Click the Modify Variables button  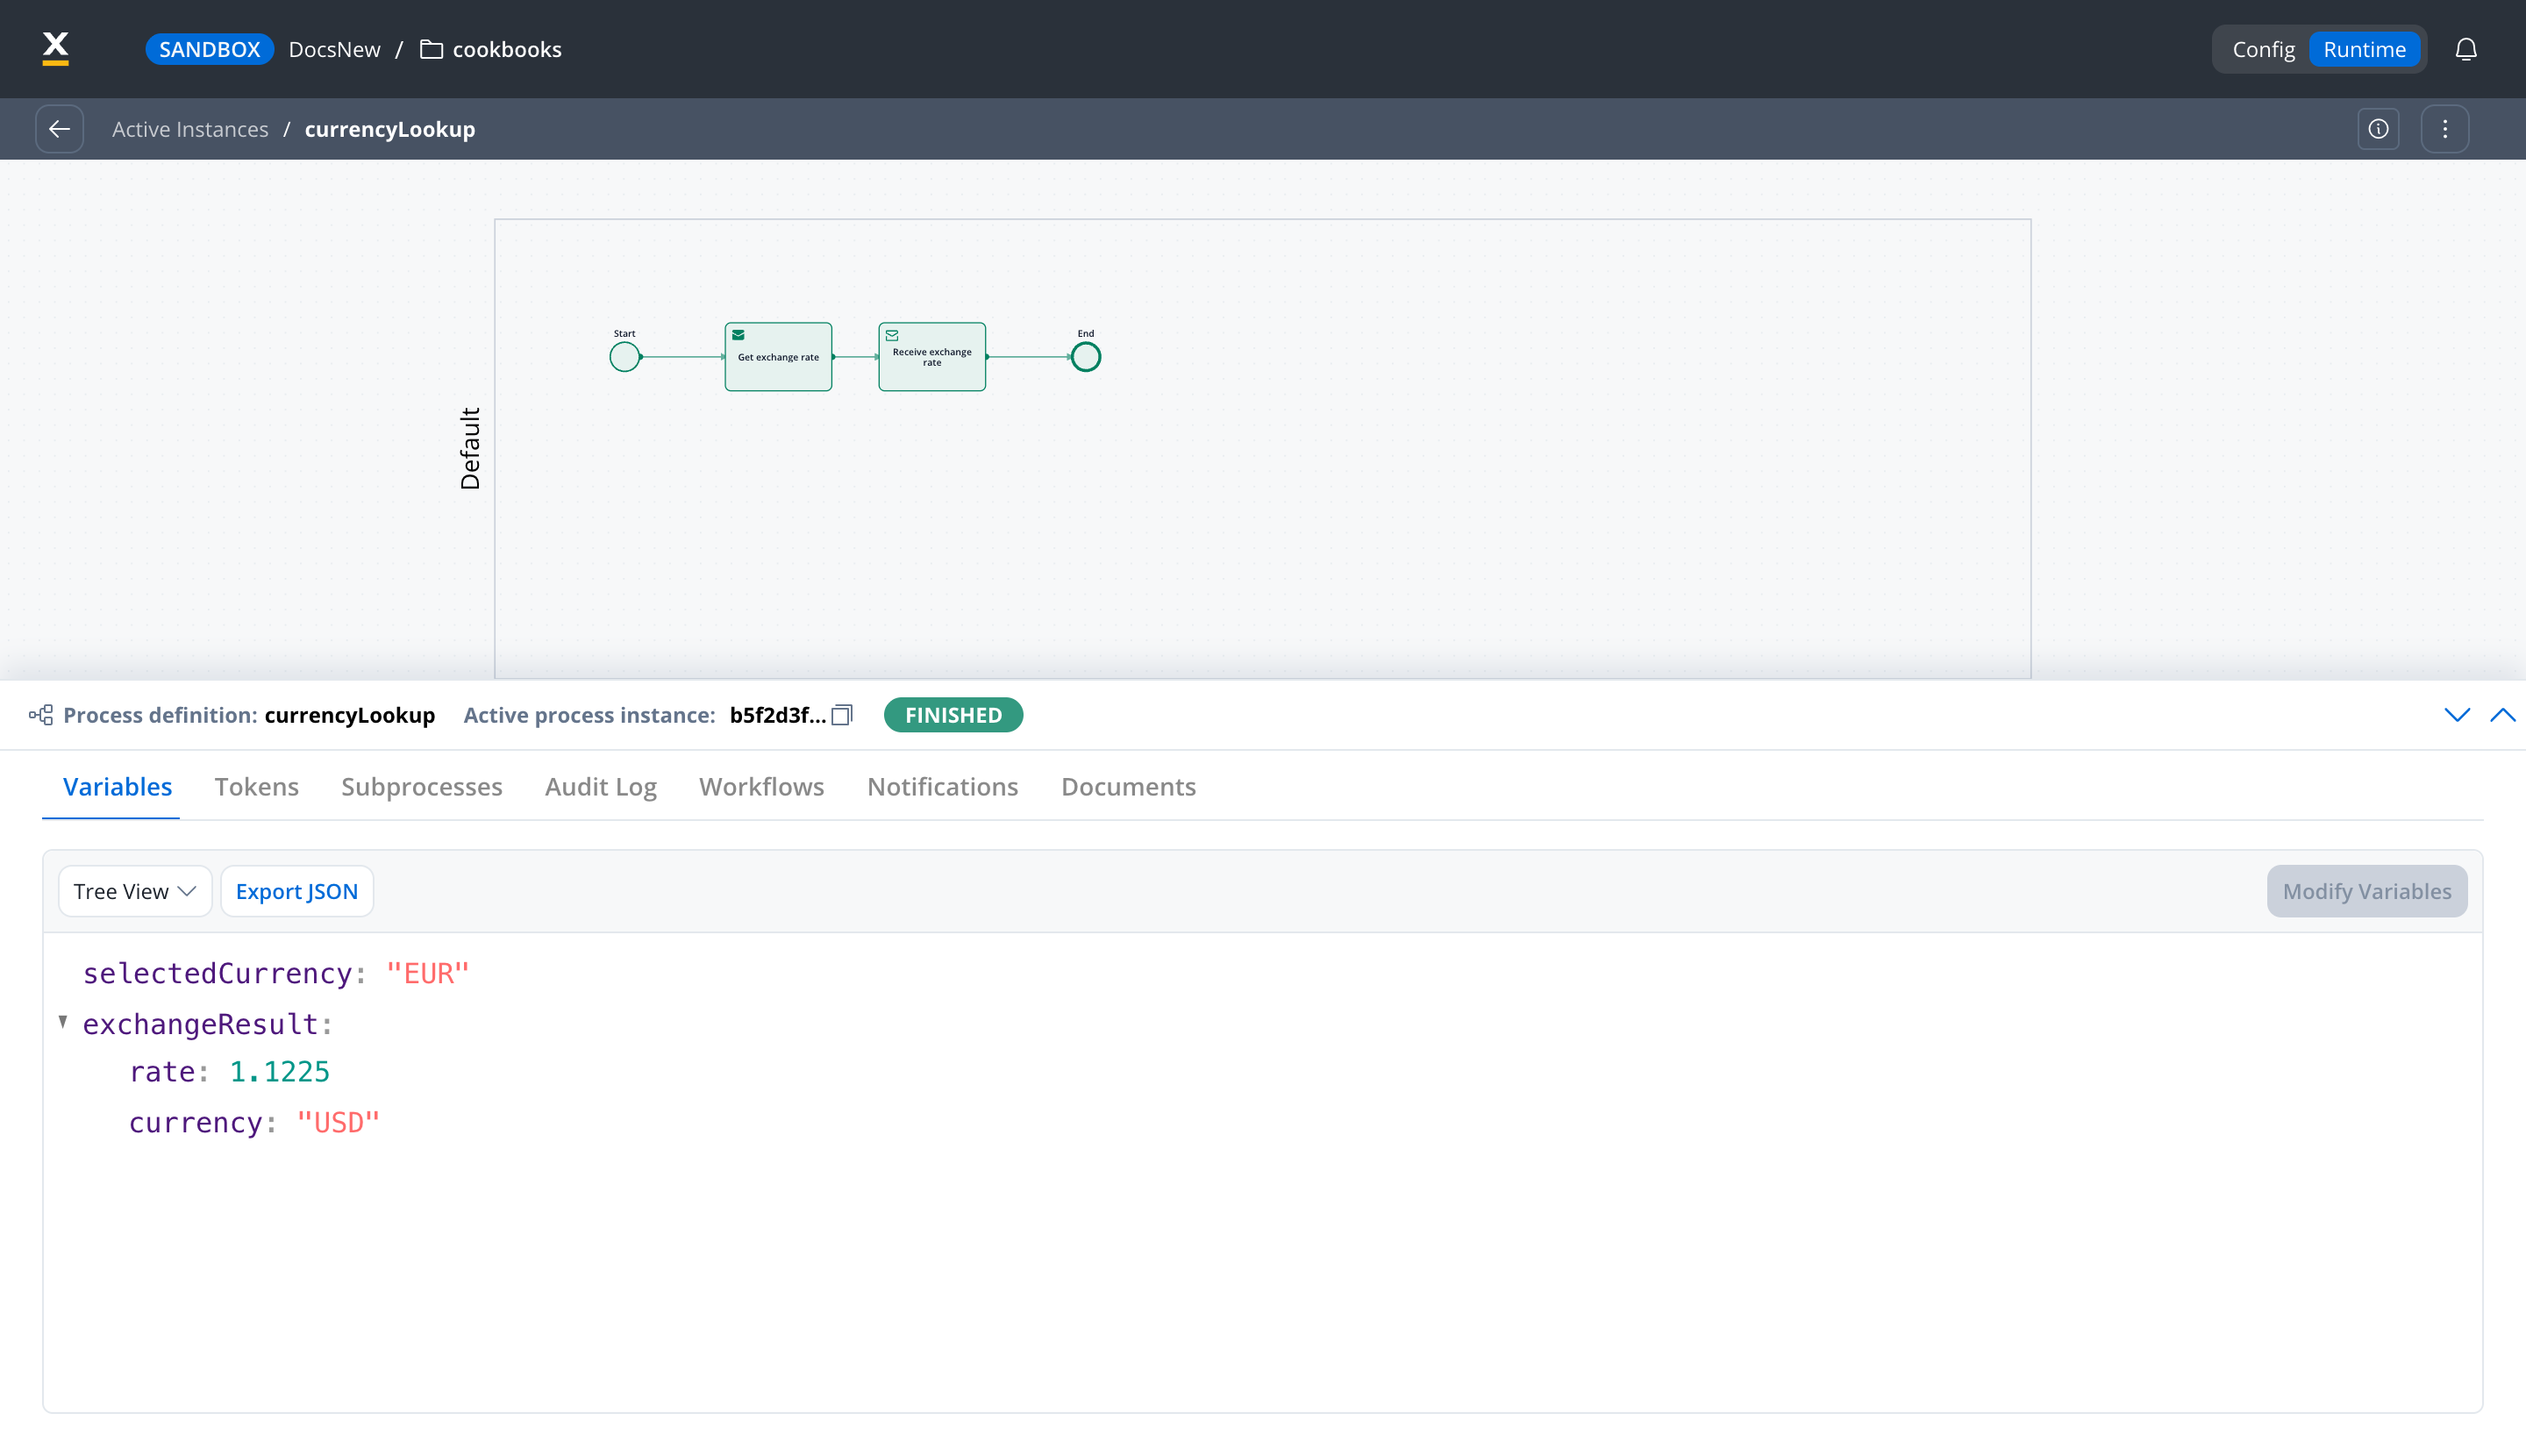pos(2367,891)
